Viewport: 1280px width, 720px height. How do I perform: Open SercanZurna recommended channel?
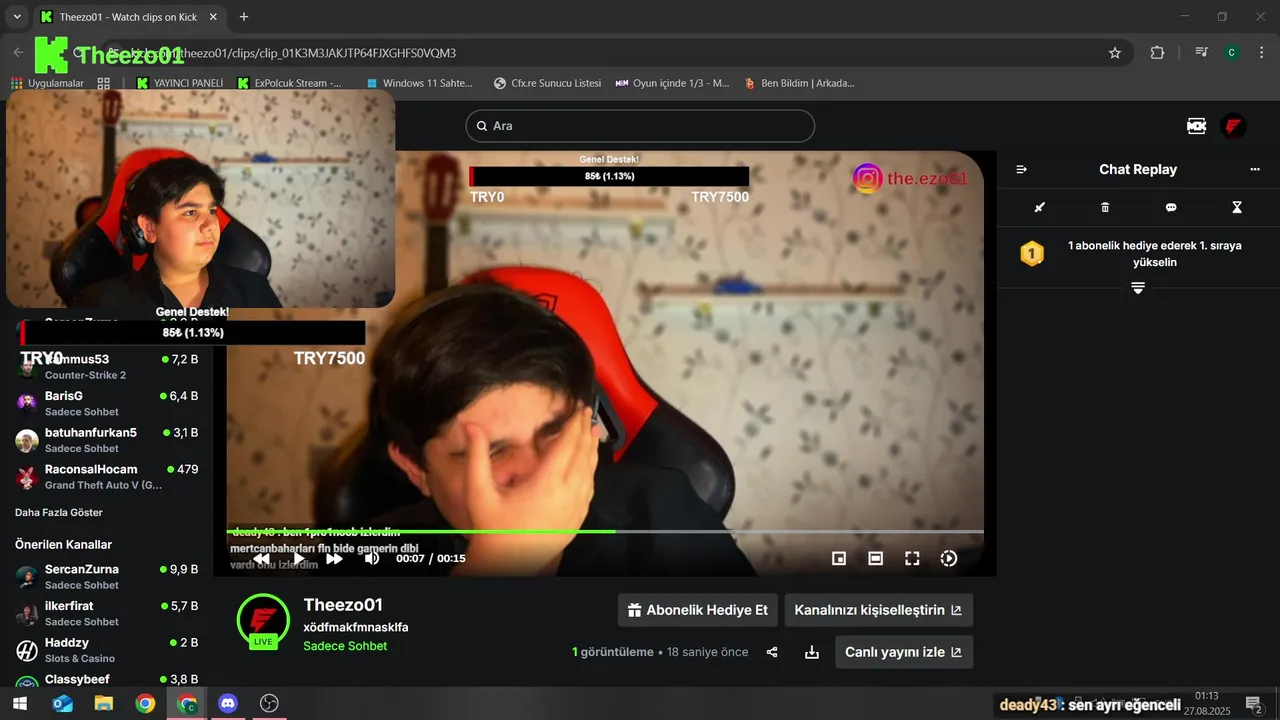tap(106, 576)
